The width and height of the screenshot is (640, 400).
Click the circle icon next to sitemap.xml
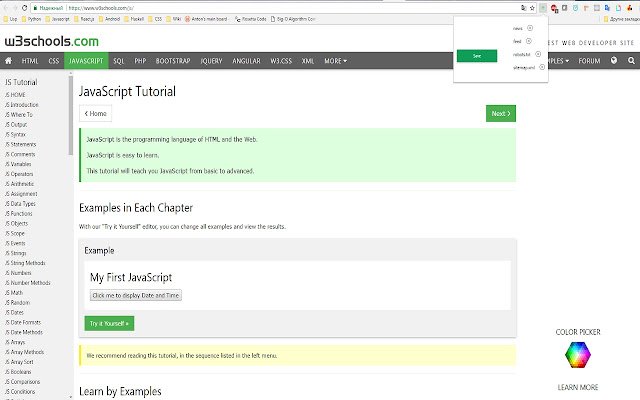click(542, 67)
